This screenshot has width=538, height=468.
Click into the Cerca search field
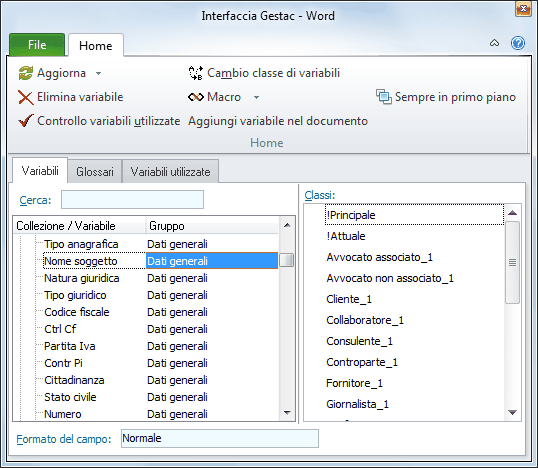click(132, 200)
